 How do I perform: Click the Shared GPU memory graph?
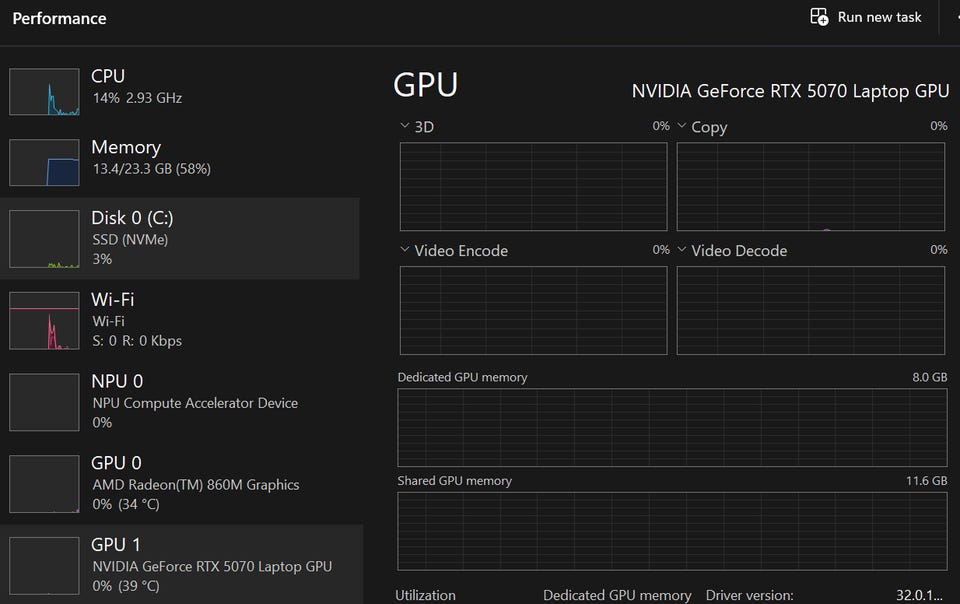(672, 531)
